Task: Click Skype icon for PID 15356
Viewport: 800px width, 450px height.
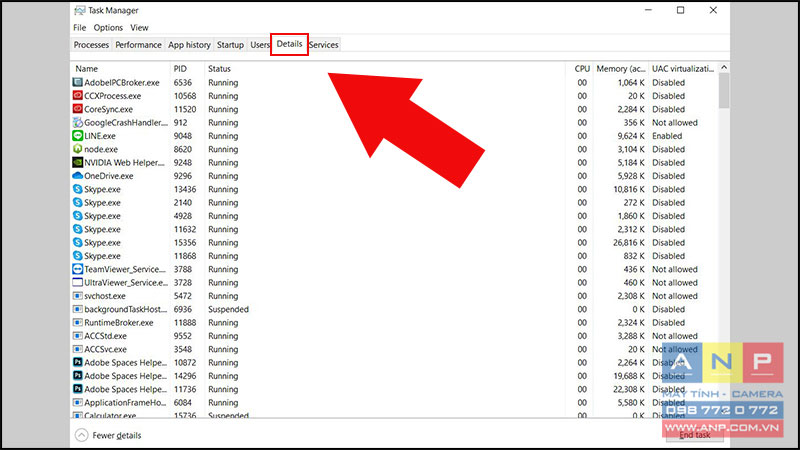Action: [78, 242]
